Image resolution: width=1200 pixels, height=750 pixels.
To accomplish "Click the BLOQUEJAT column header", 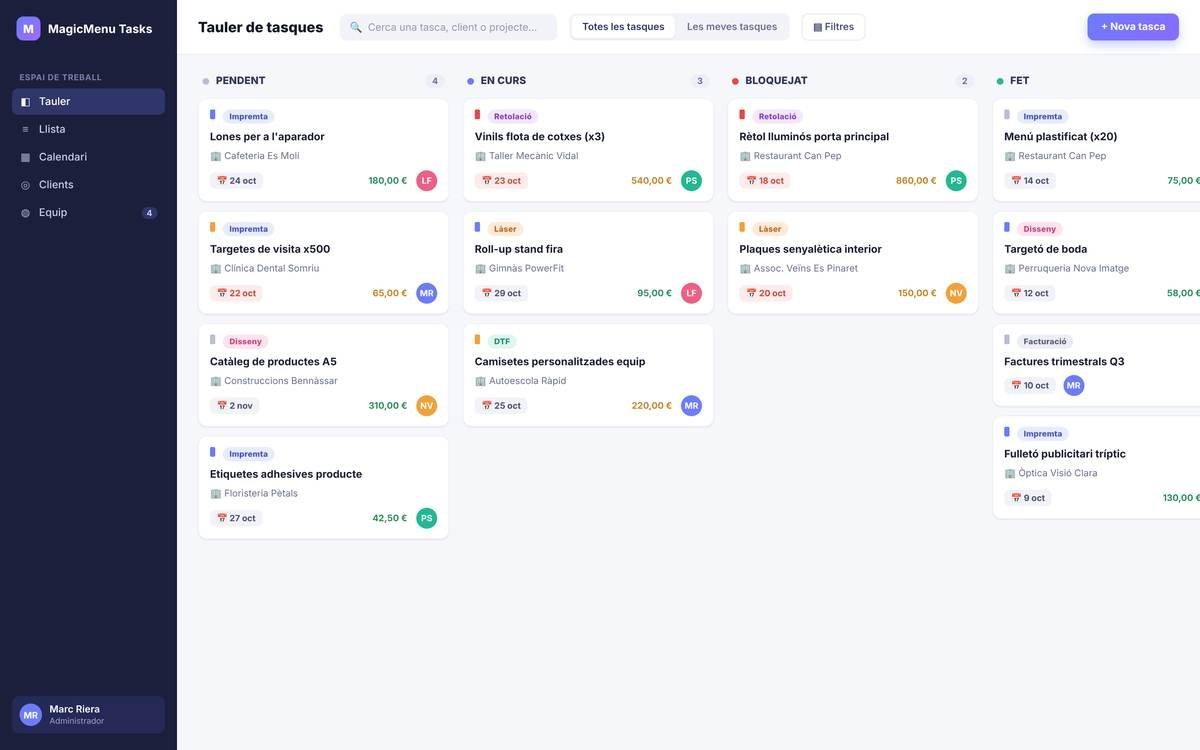I will (776, 81).
